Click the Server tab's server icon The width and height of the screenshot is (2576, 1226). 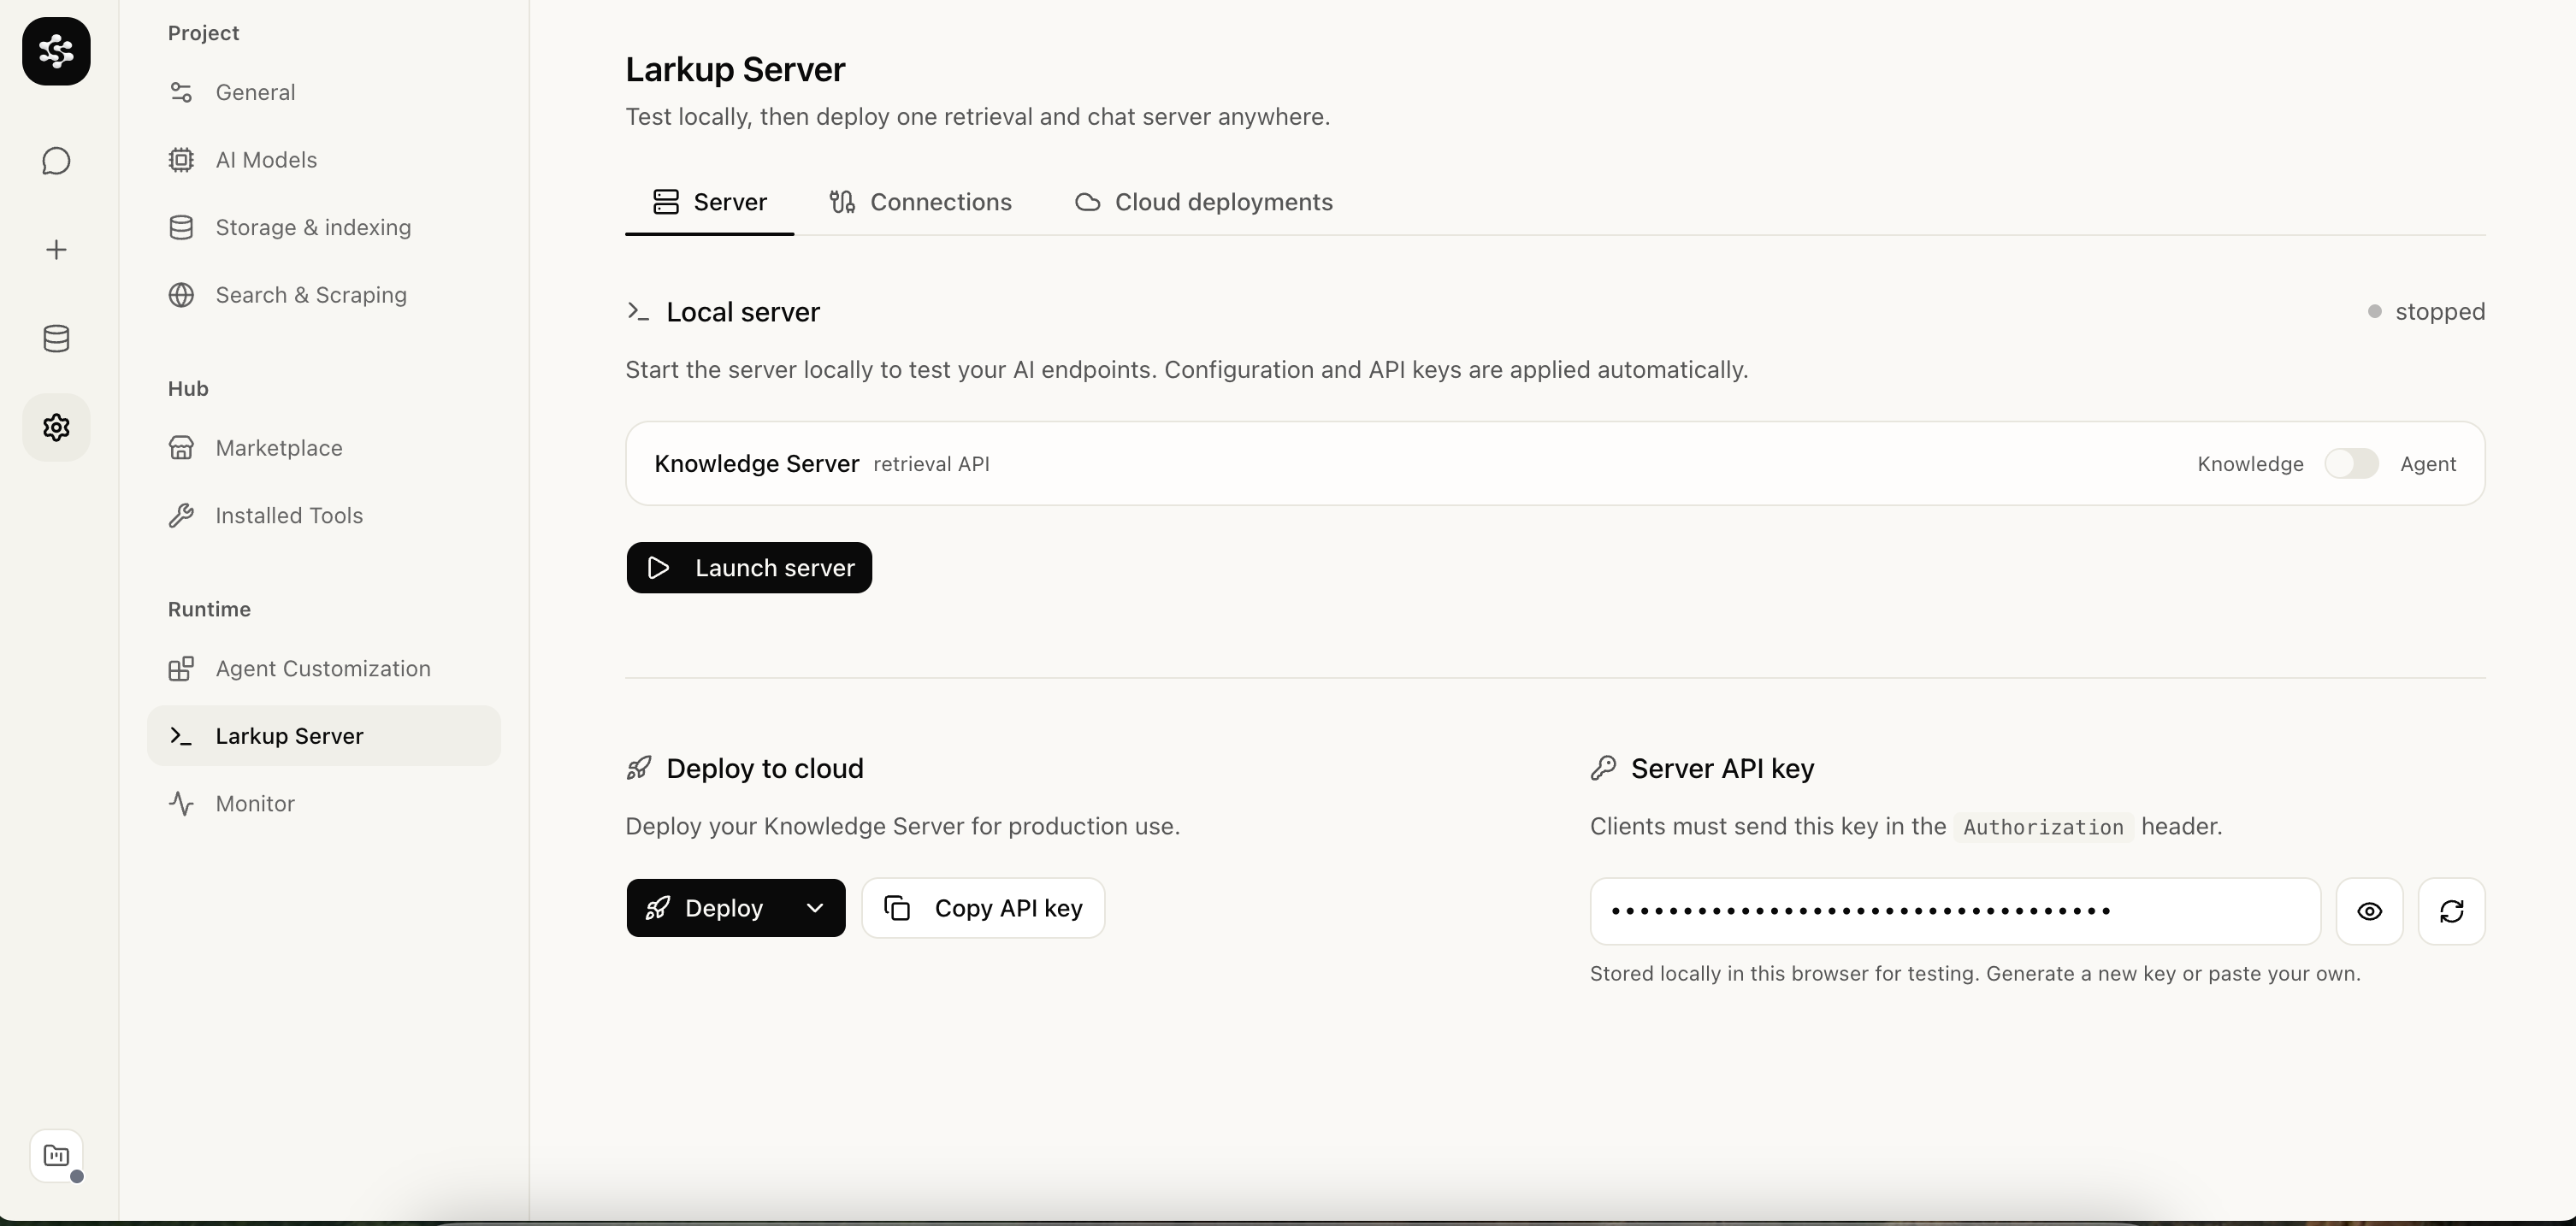pyautogui.click(x=666, y=202)
